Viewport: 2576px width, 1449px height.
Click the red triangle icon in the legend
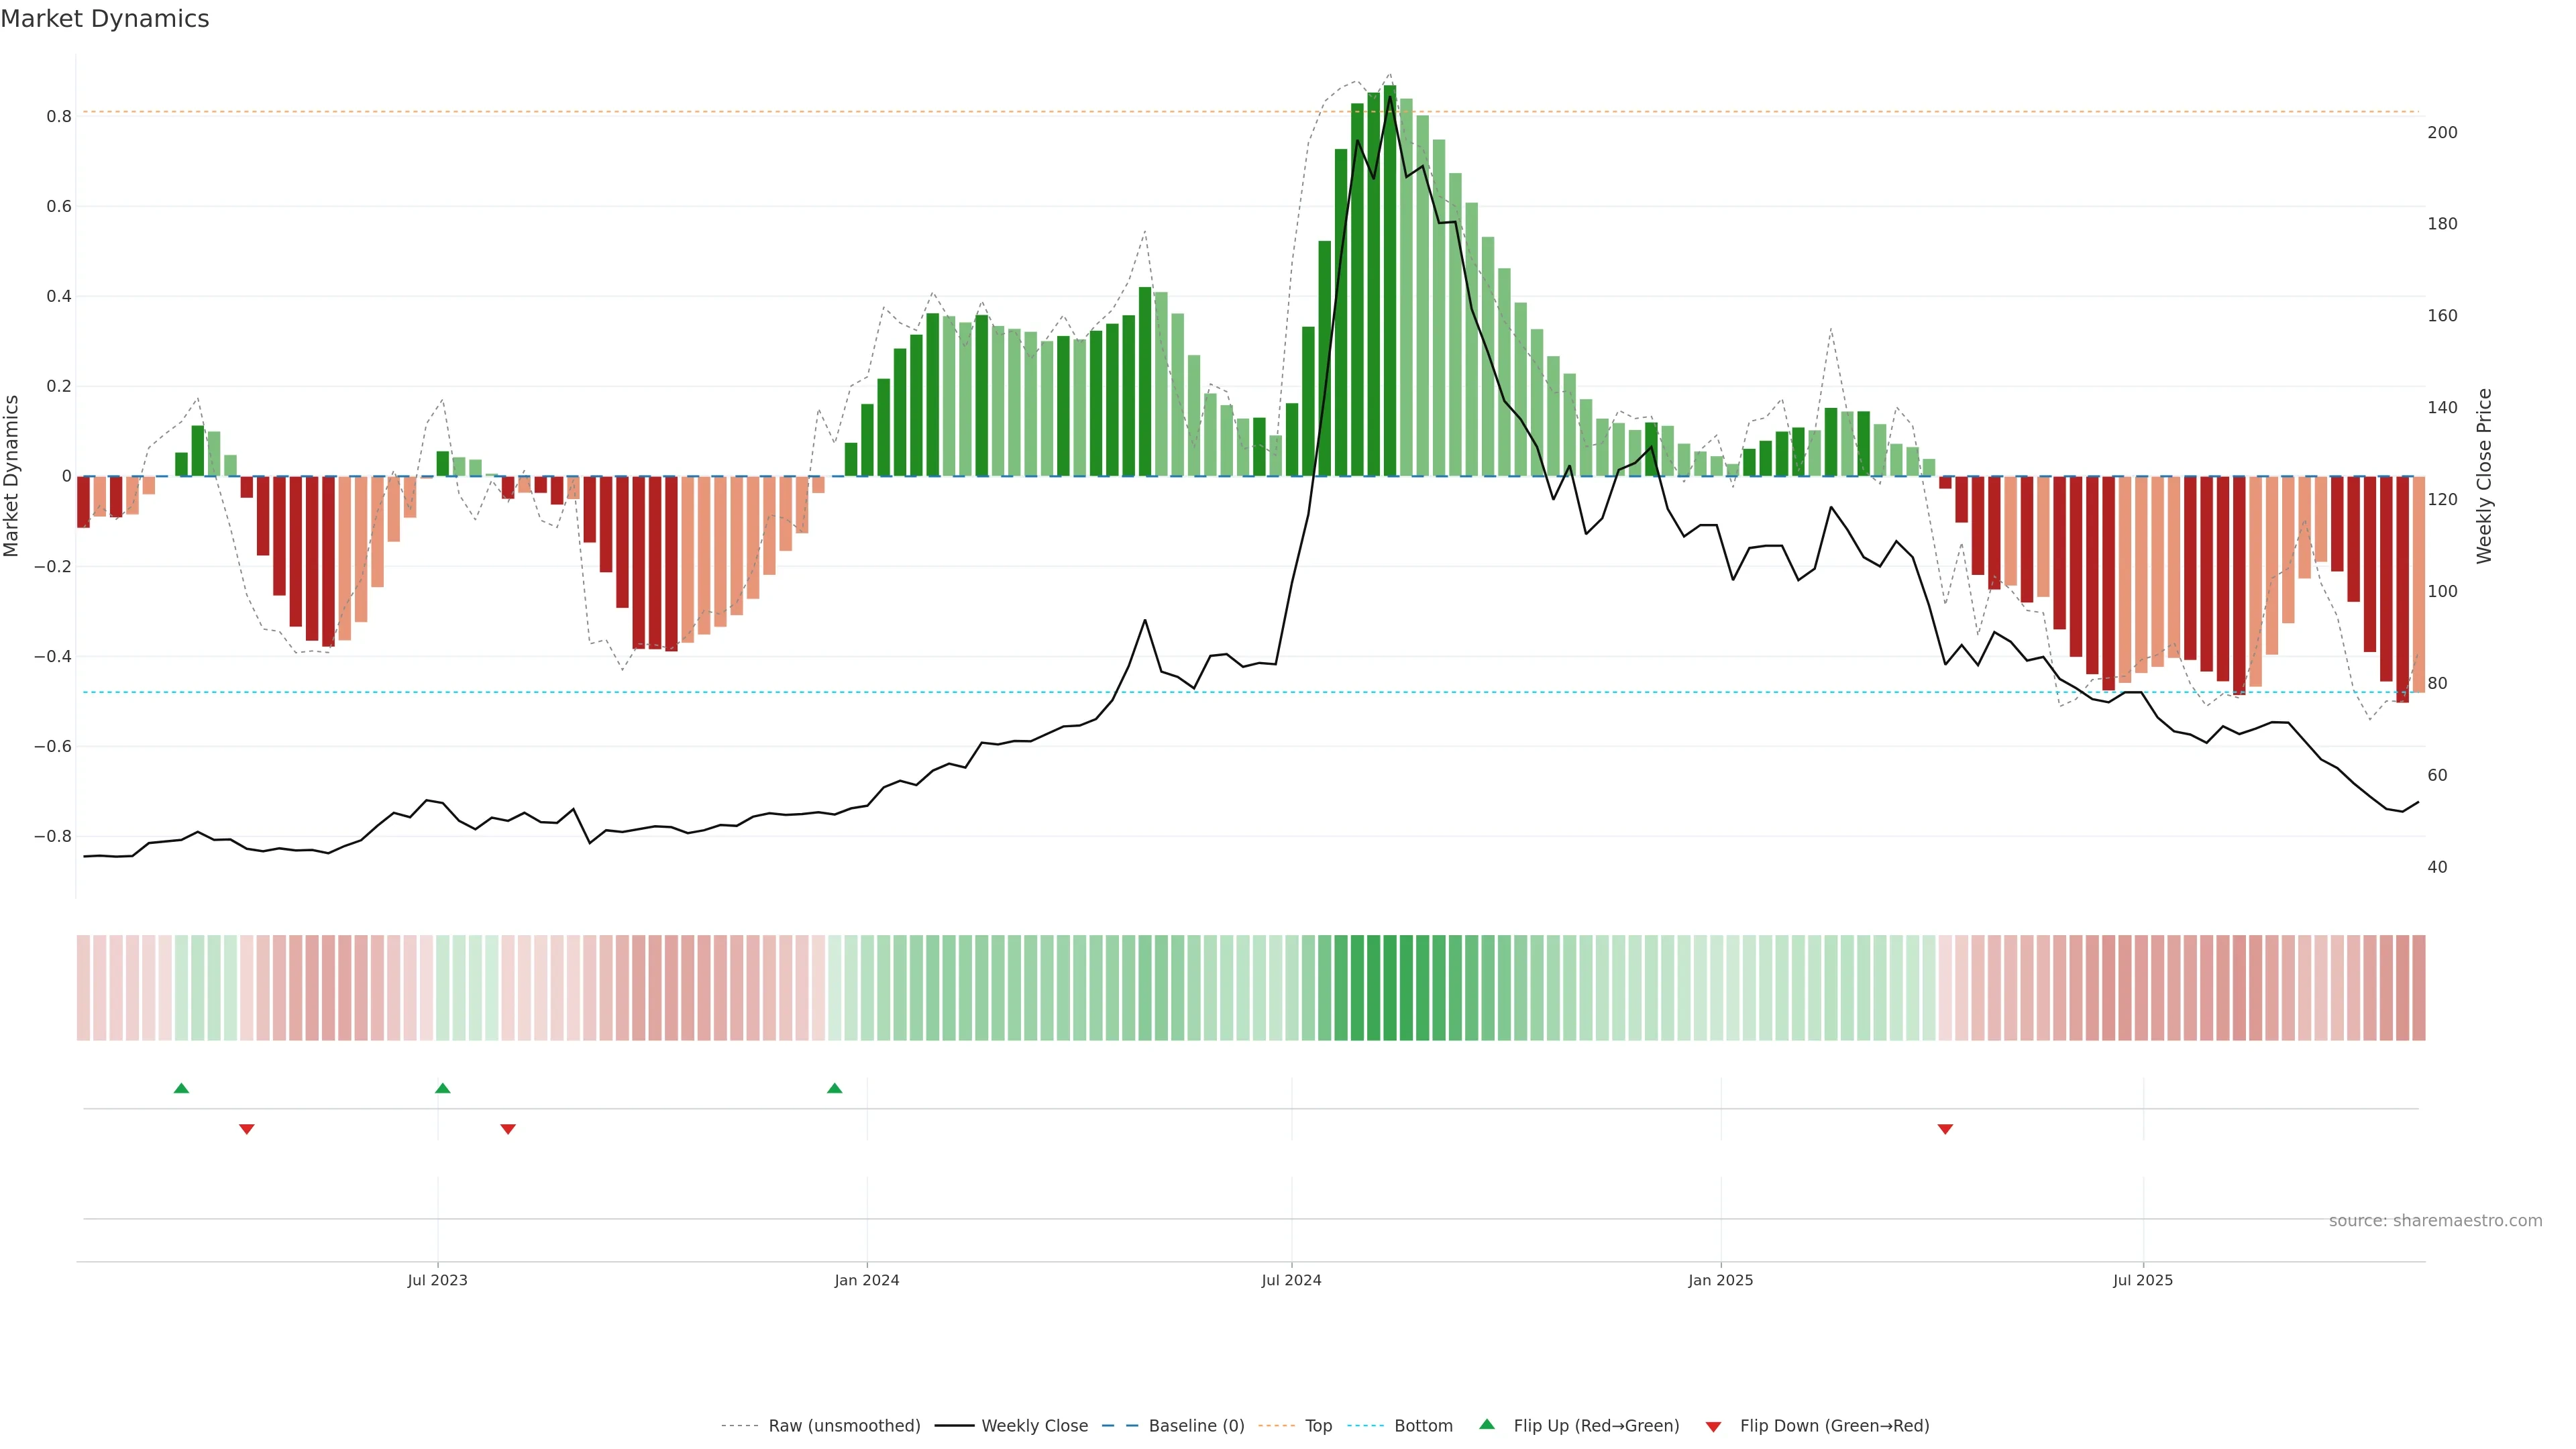(x=1713, y=1426)
